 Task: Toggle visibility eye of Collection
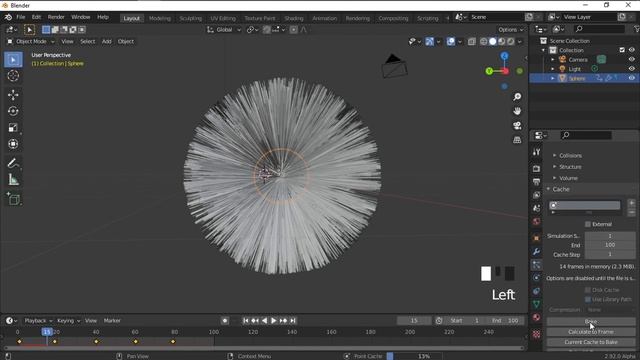click(x=631, y=50)
